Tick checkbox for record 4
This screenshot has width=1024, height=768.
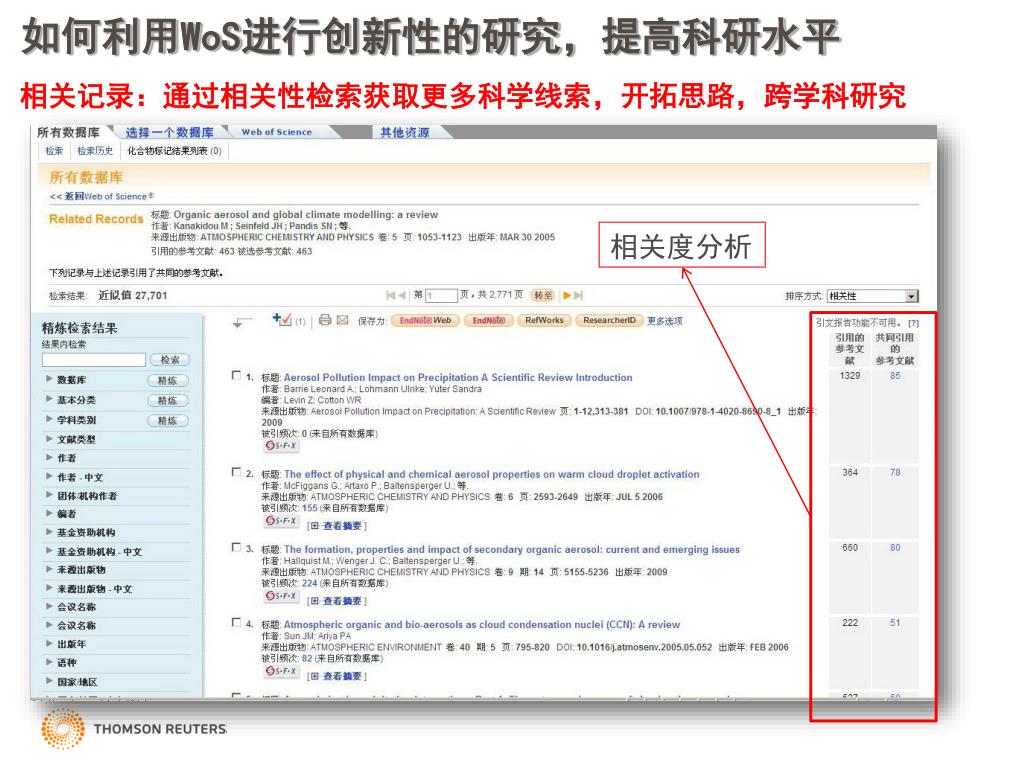236,622
